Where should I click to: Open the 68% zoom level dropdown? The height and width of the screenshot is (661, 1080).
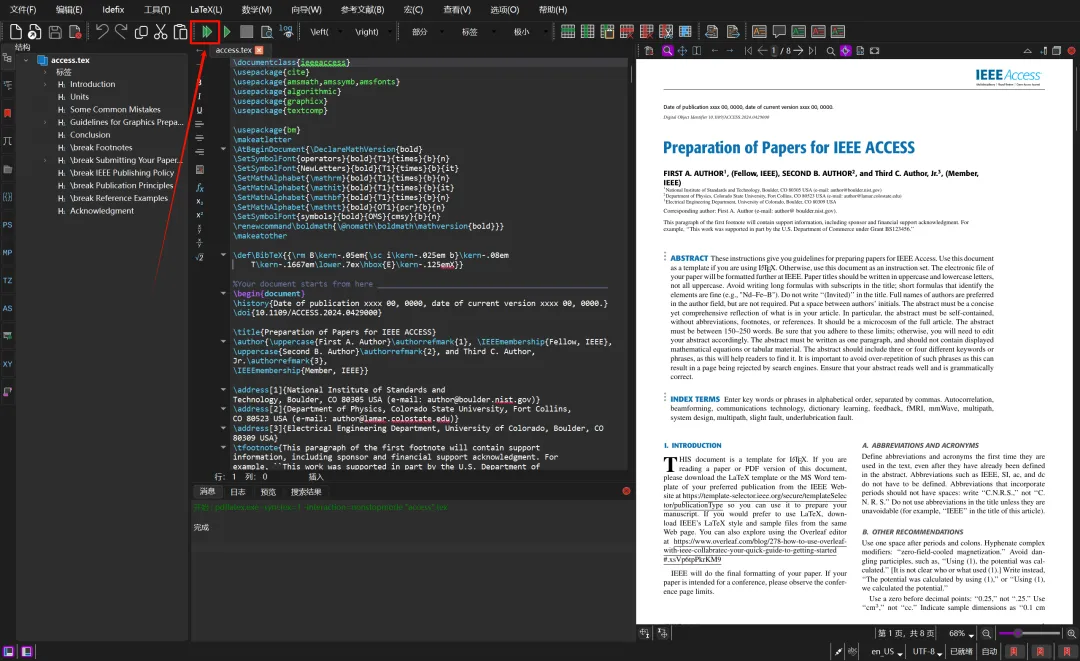point(961,633)
